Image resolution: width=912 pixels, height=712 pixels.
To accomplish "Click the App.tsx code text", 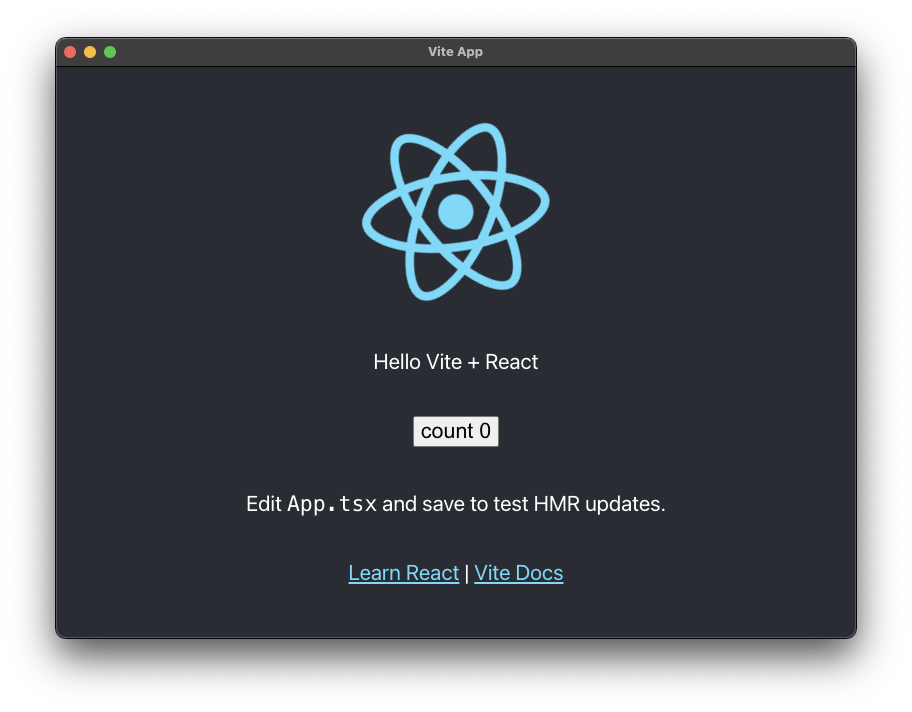I will [x=332, y=504].
